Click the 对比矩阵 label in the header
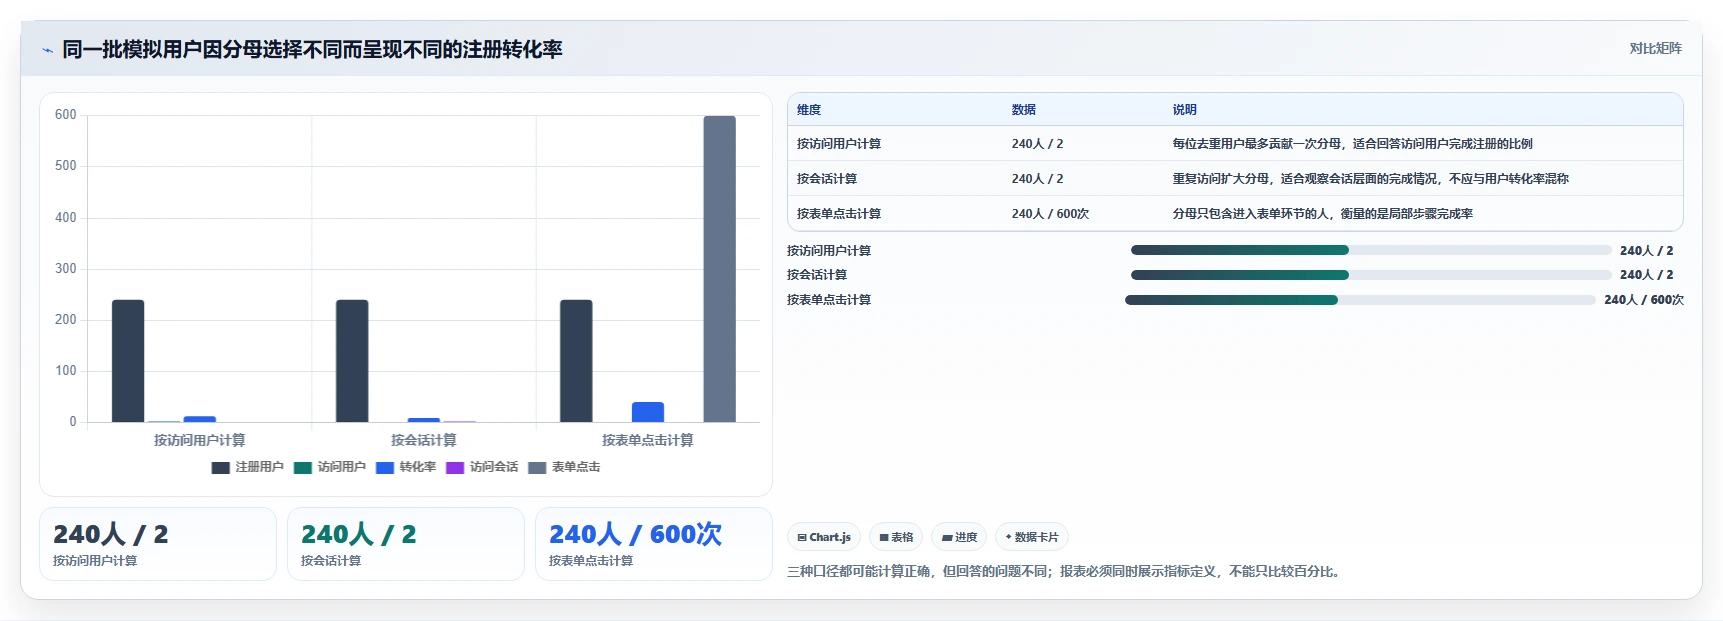The image size is (1723, 621). click(1655, 48)
